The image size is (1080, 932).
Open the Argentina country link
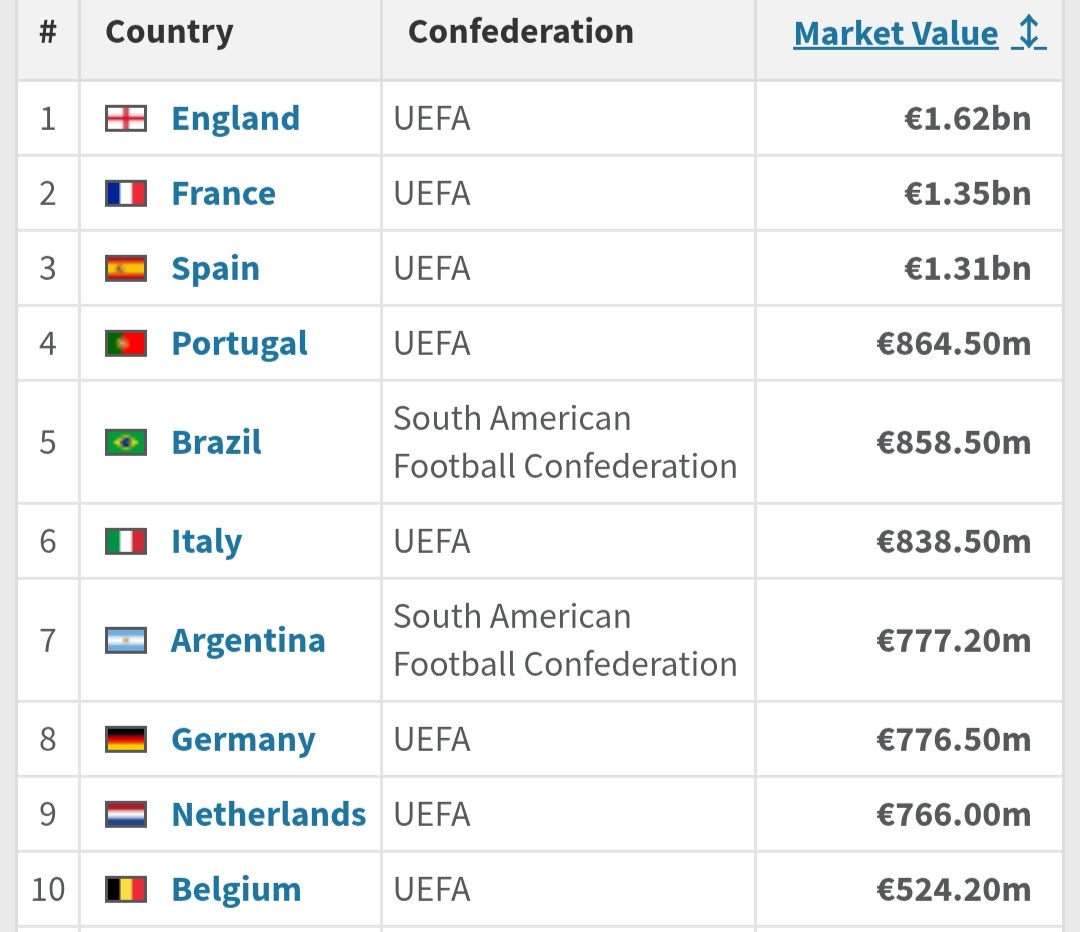pyautogui.click(x=248, y=640)
